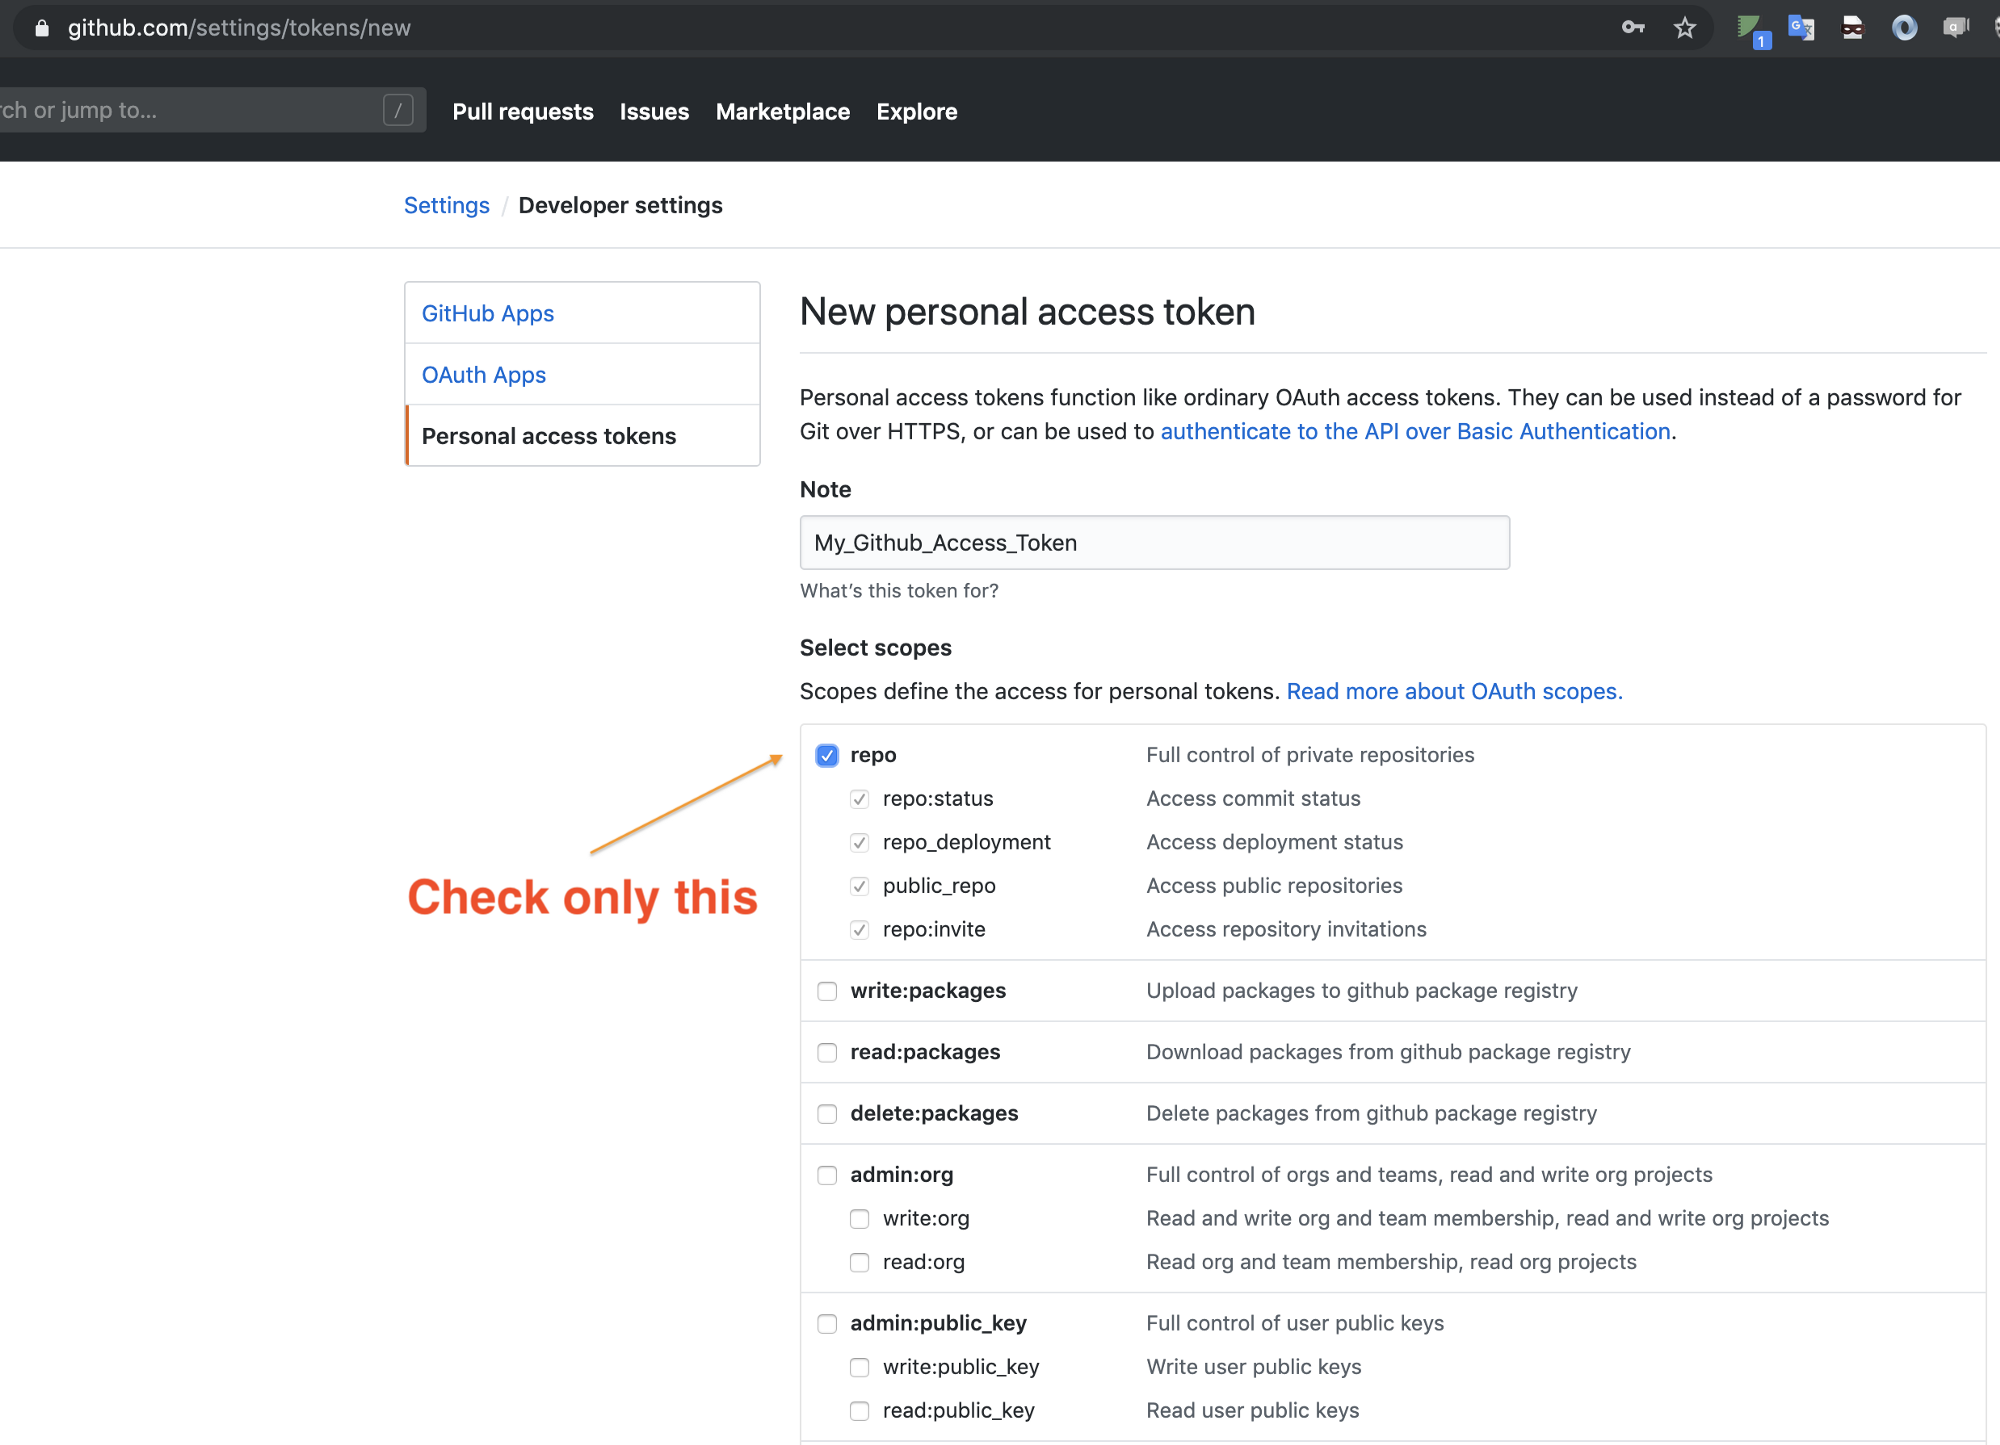Uncheck the repo scope checkbox
The width and height of the screenshot is (2000, 1445).
click(x=827, y=755)
